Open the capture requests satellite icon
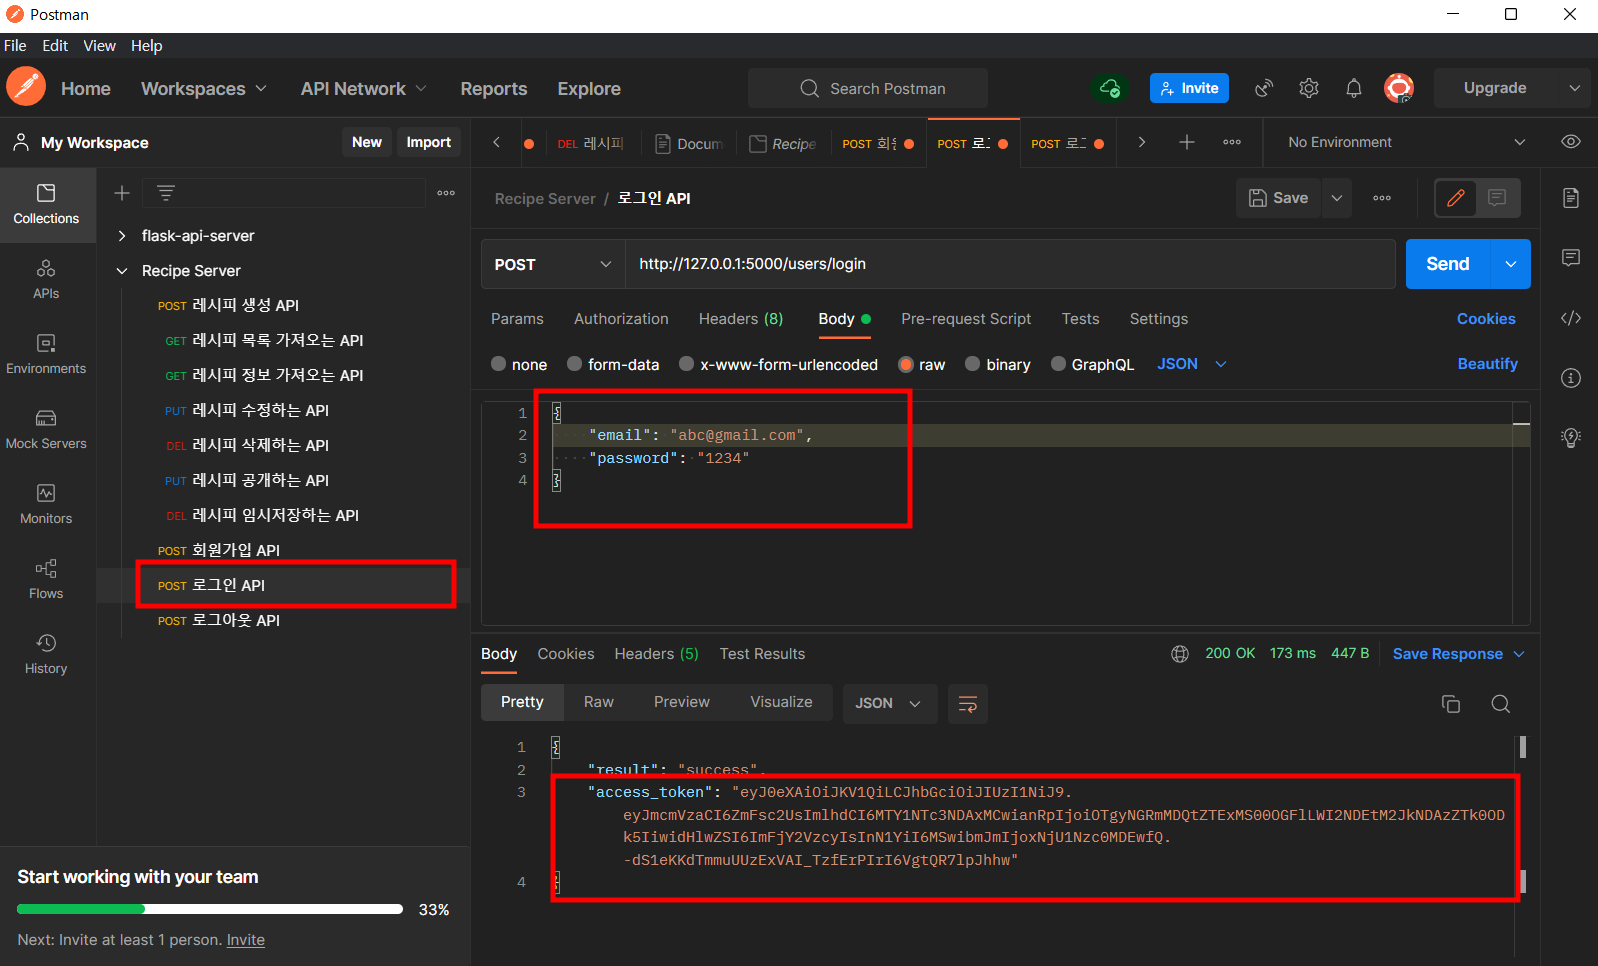The image size is (1598, 966). coord(1264,88)
